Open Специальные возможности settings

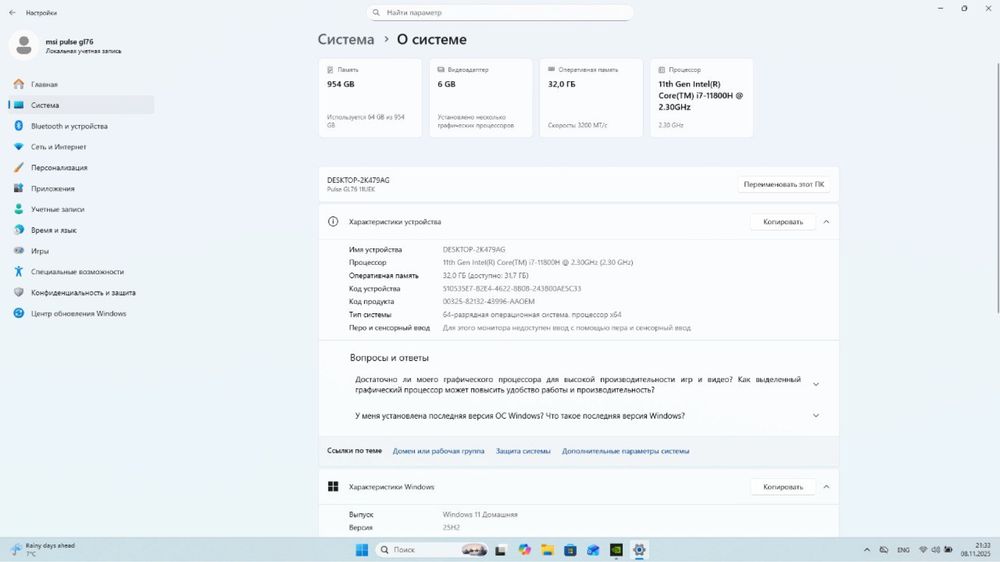click(81, 272)
